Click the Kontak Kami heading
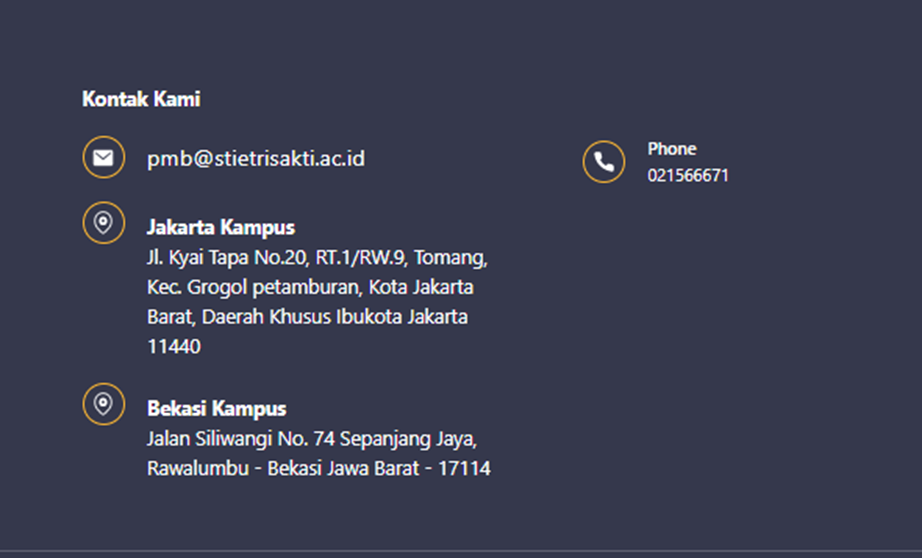Screen dimensions: 922x558 (141, 99)
